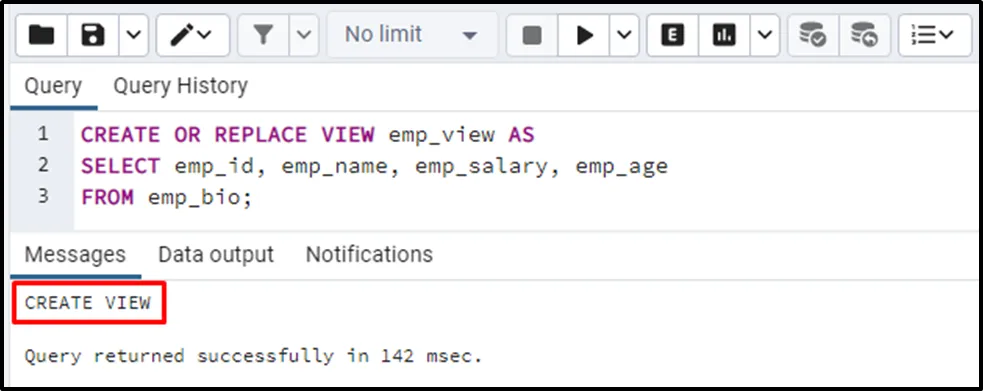Screen dimensions: 983x391
Task: Save the query file
Action: pos(93,35)
